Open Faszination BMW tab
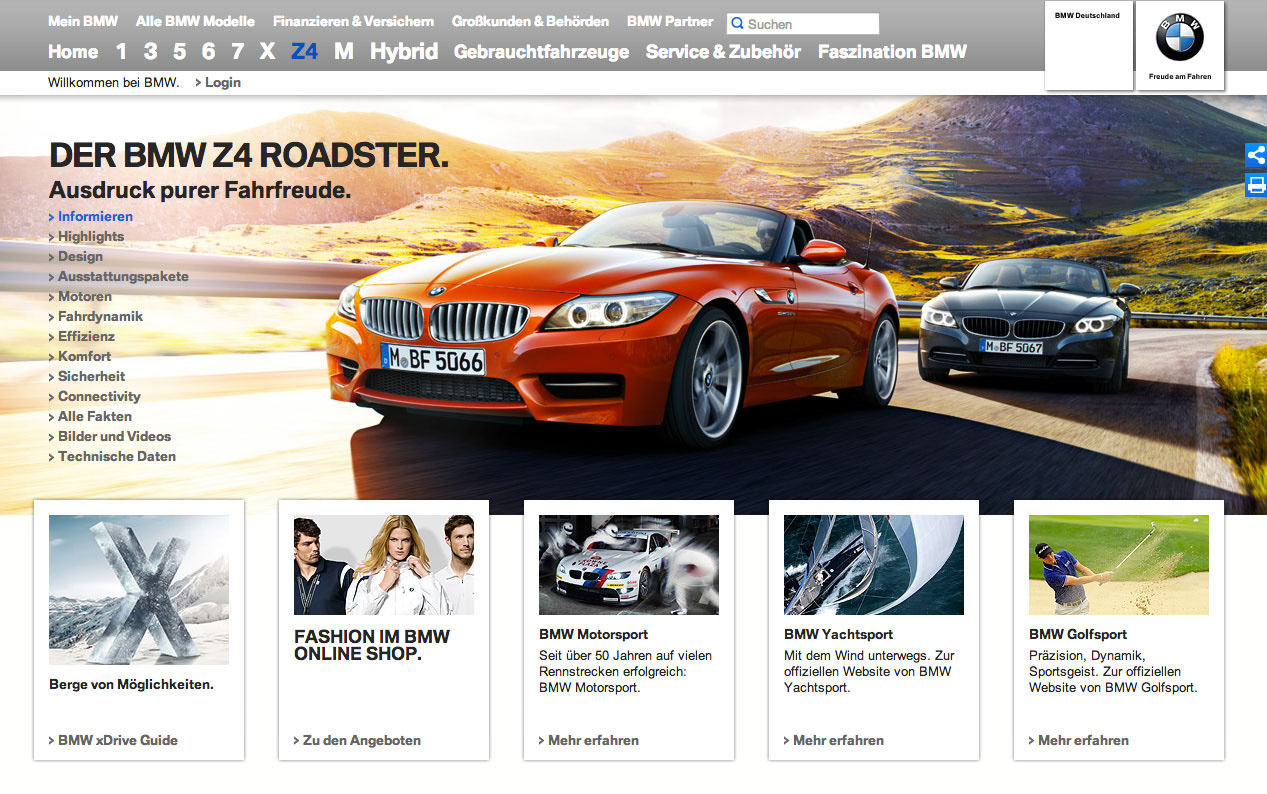 892,51
